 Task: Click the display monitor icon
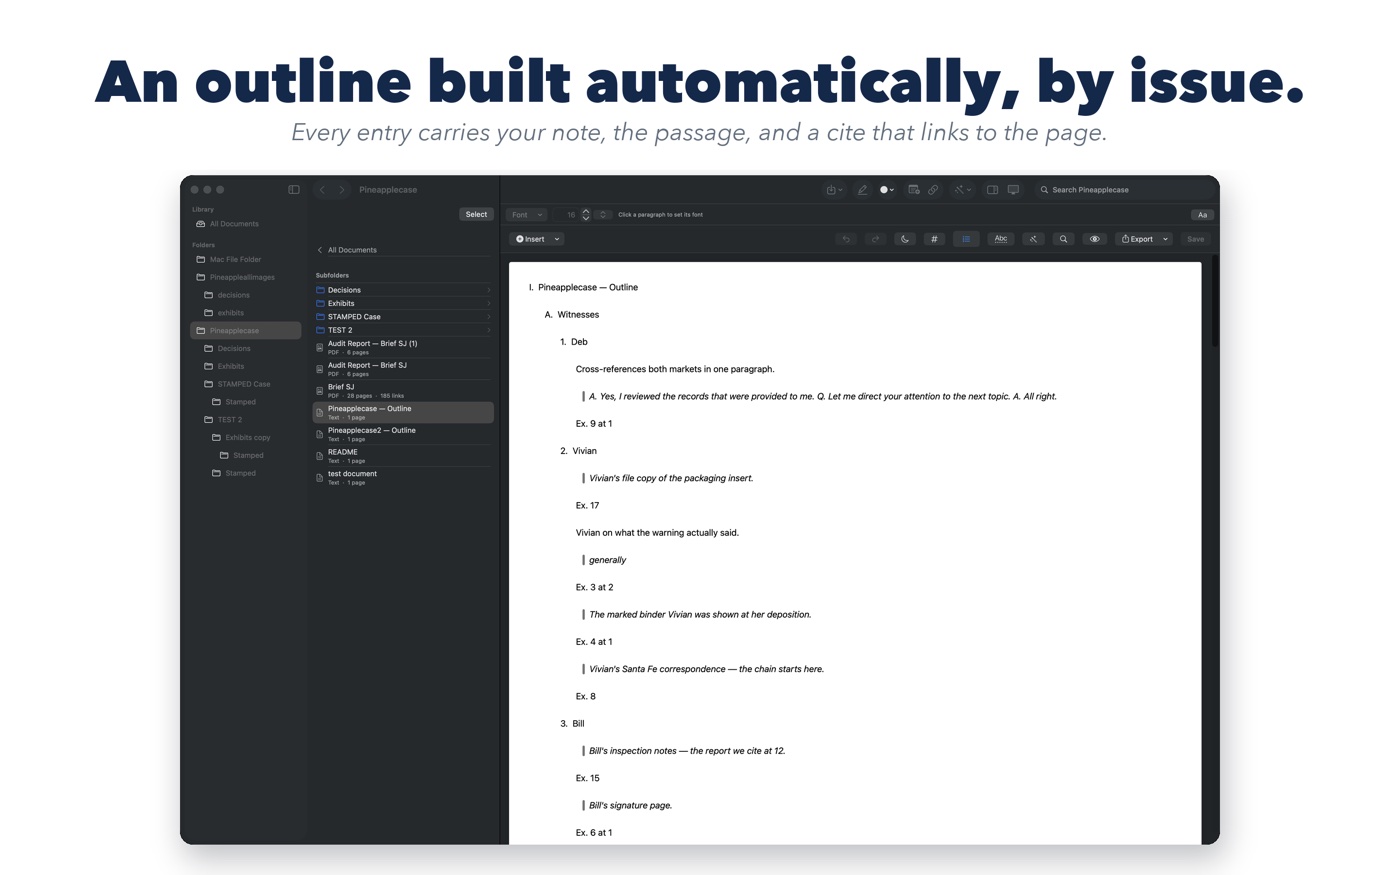pos(1013,190)
